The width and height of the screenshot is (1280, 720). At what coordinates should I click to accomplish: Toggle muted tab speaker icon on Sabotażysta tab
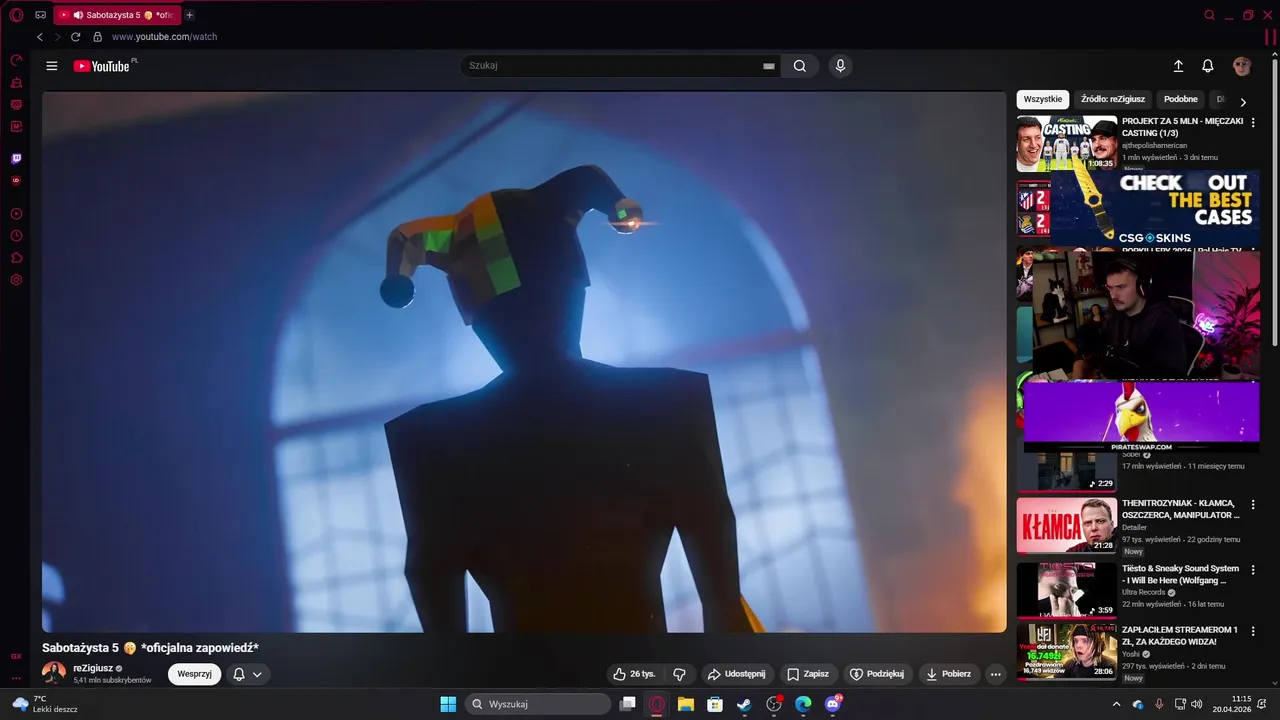(x=78, y=15)
